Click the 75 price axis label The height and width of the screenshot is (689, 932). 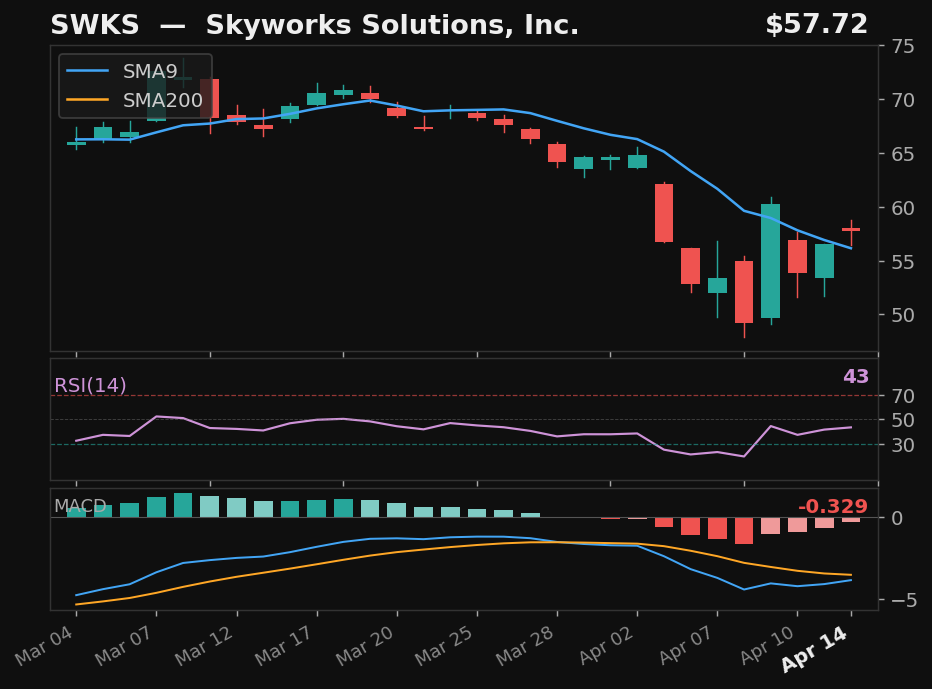903,46
